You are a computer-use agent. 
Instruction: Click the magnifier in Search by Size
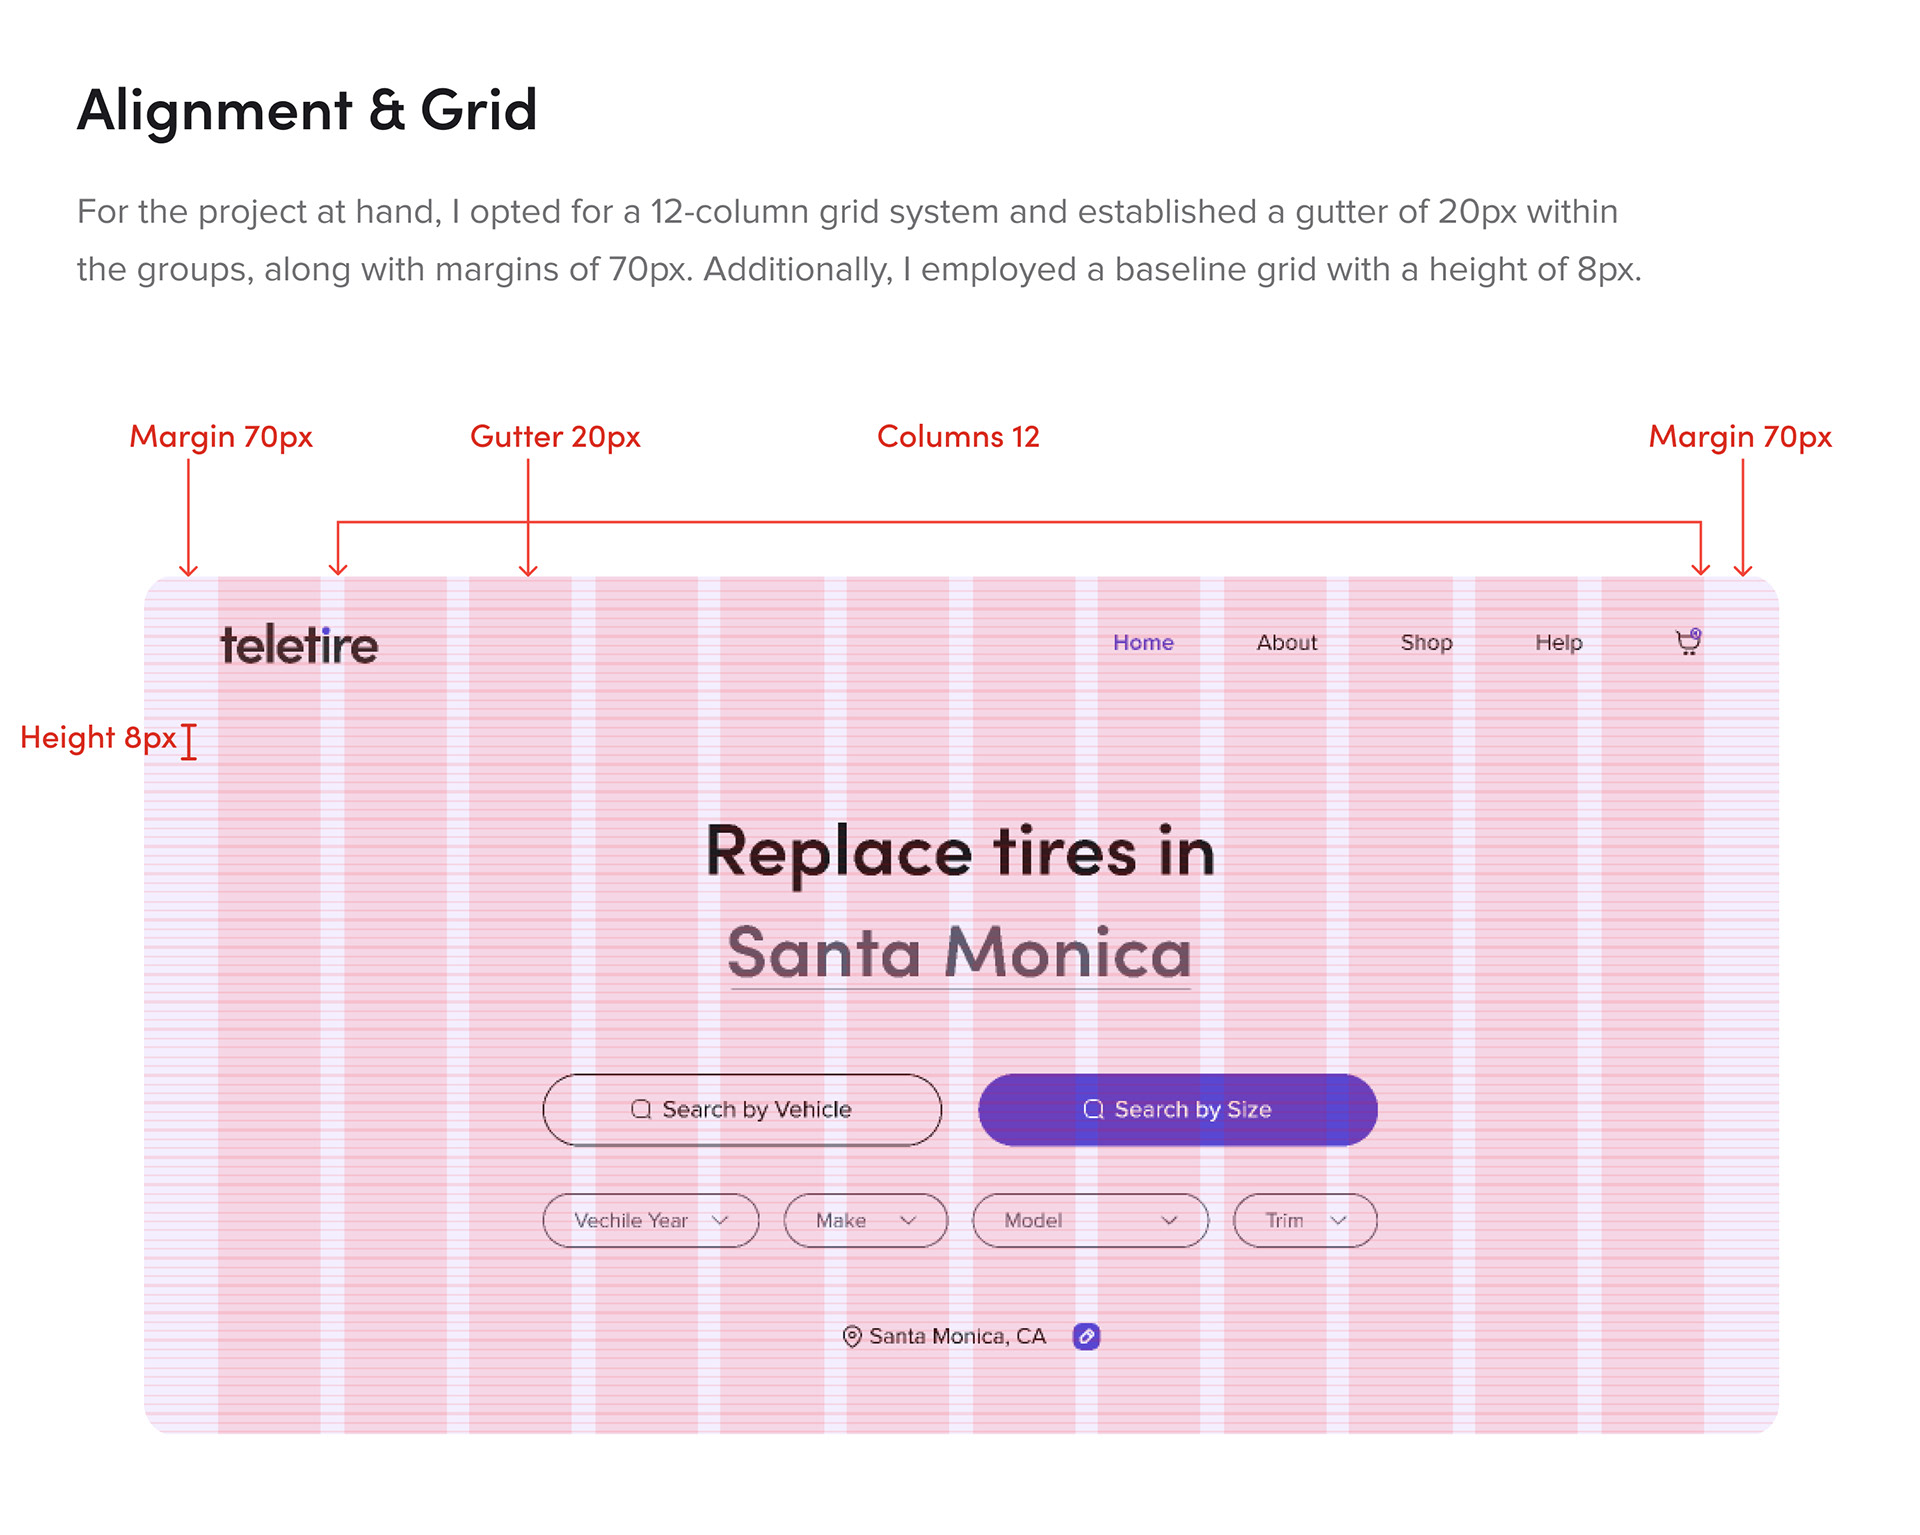pos(1094,1109)
